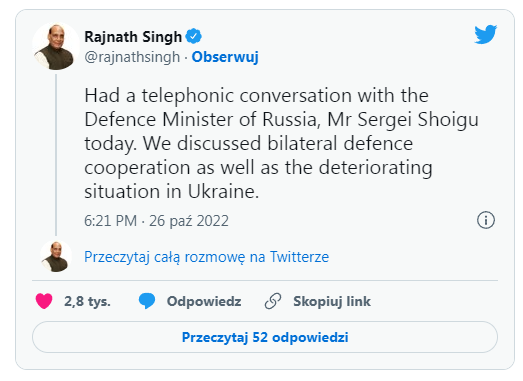523x381 pixels.
Task: Click the Twitter bird logo
Action: [x=486, y=34]
